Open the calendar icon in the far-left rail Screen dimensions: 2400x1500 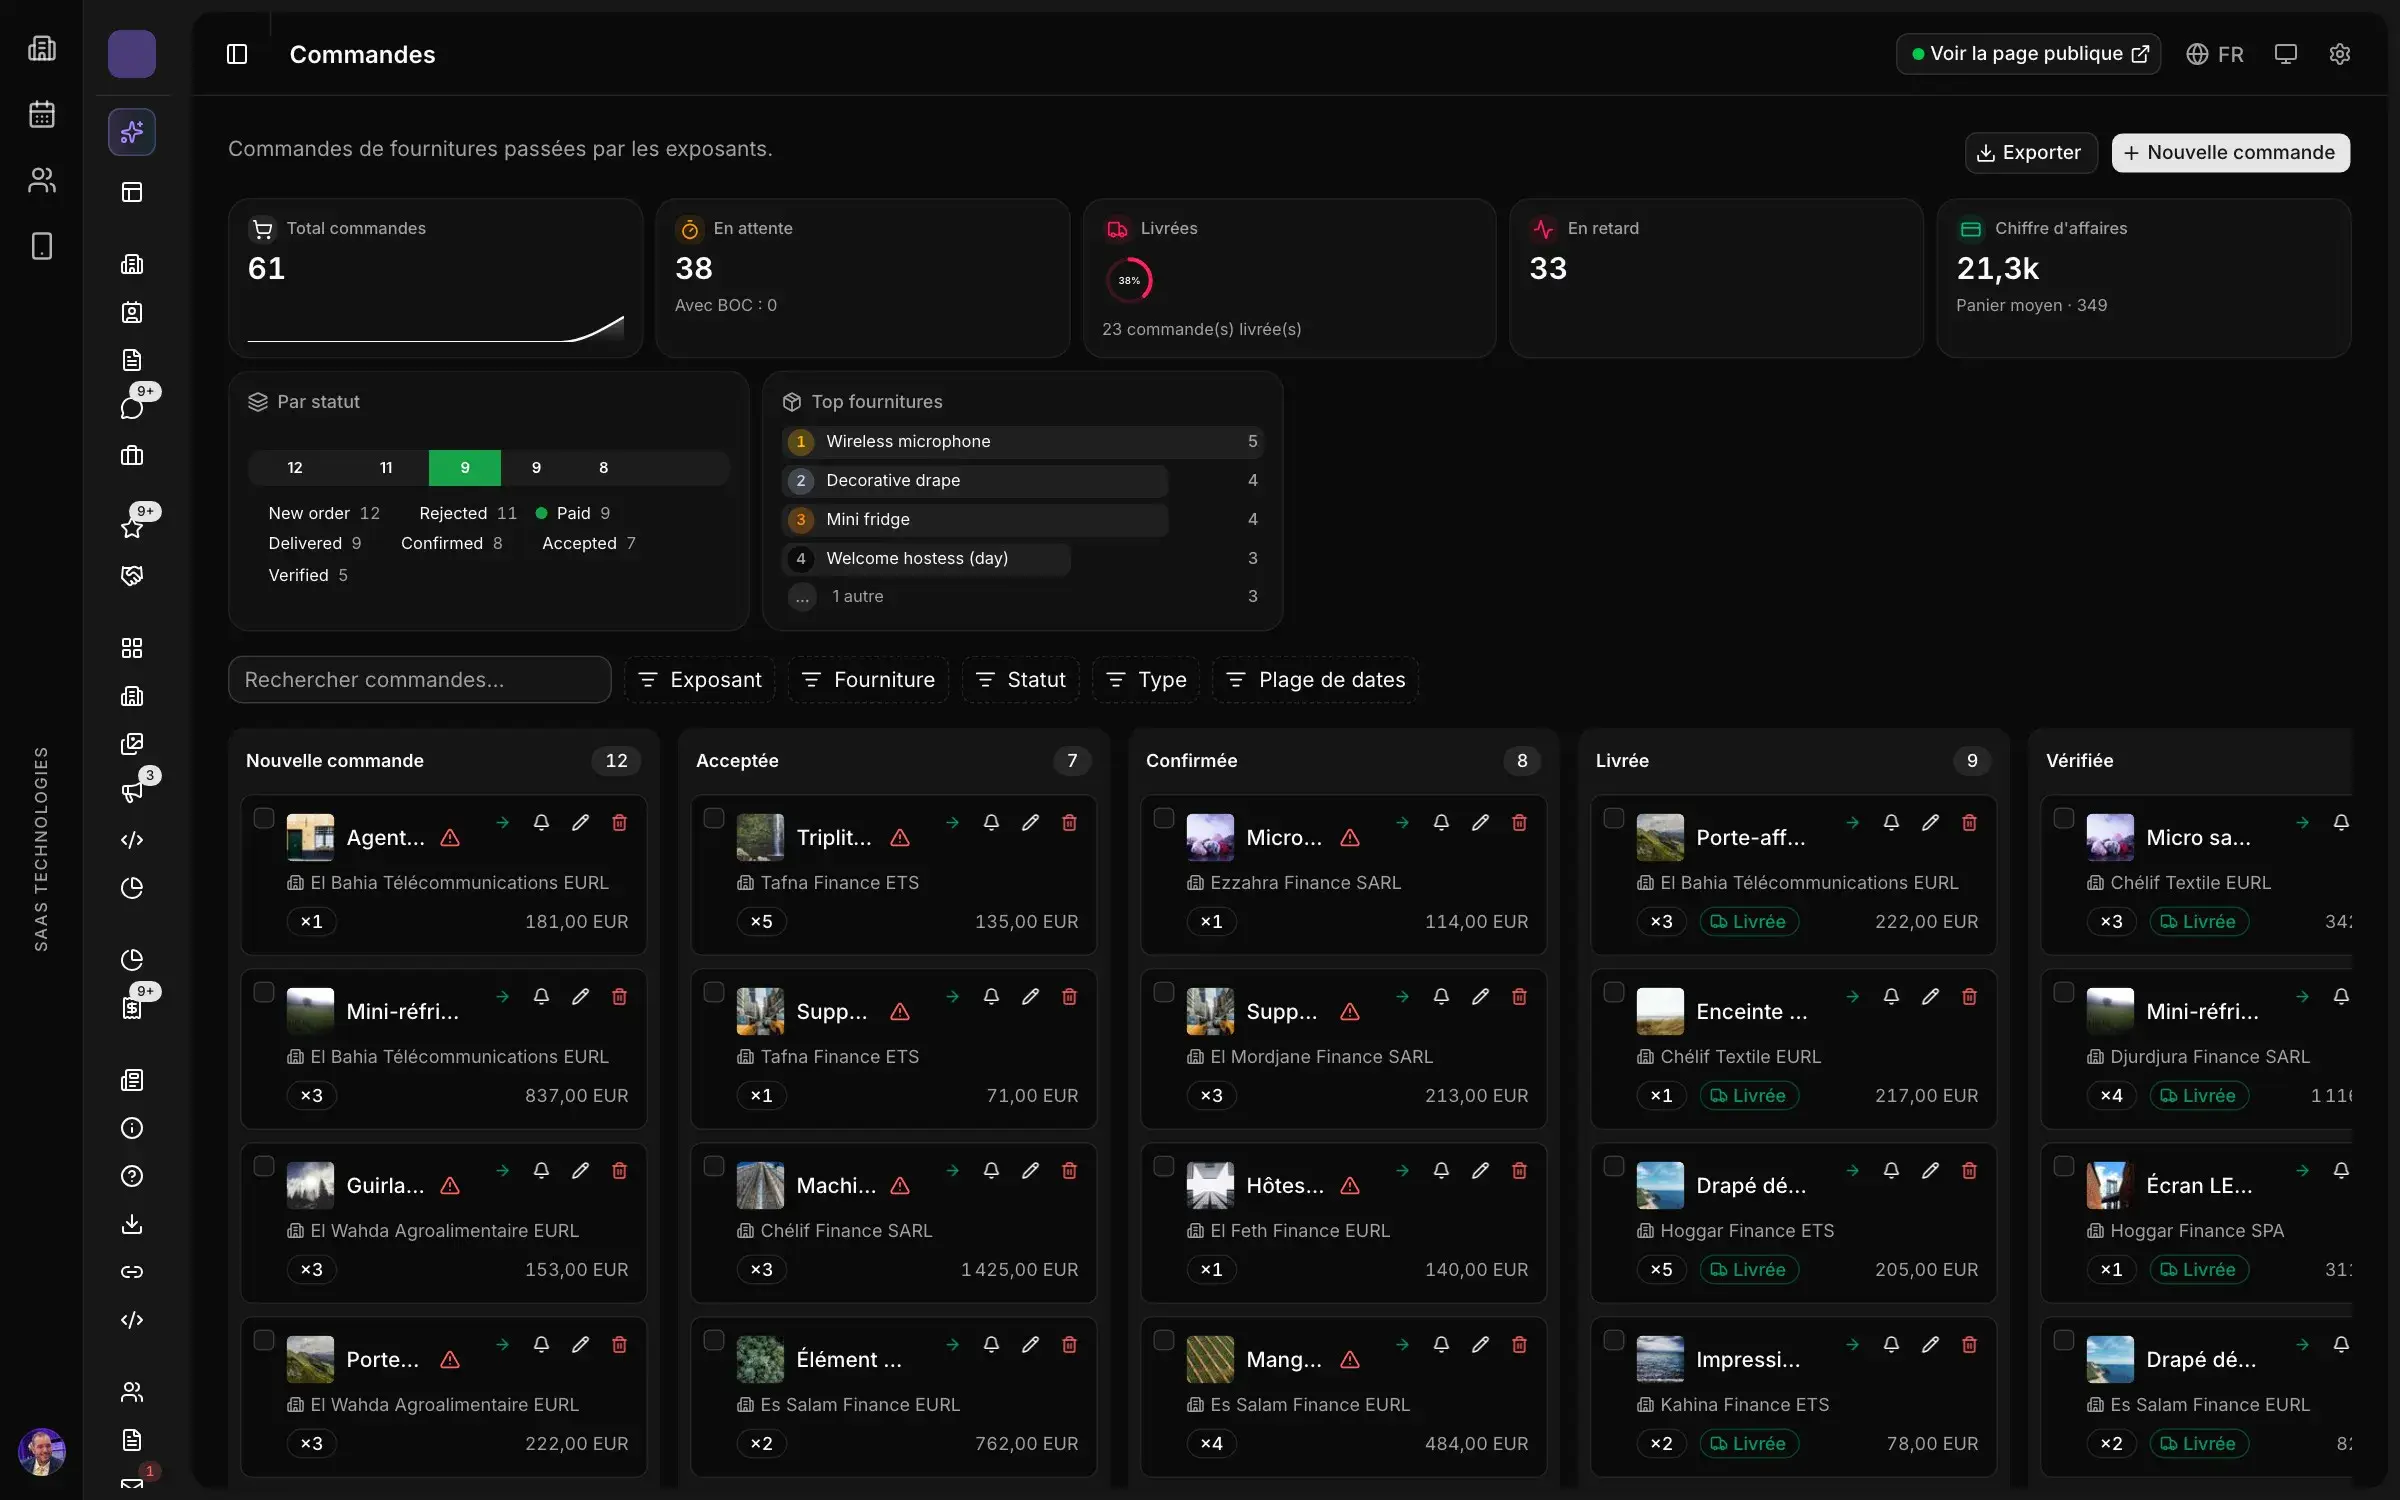pos(41,114)
